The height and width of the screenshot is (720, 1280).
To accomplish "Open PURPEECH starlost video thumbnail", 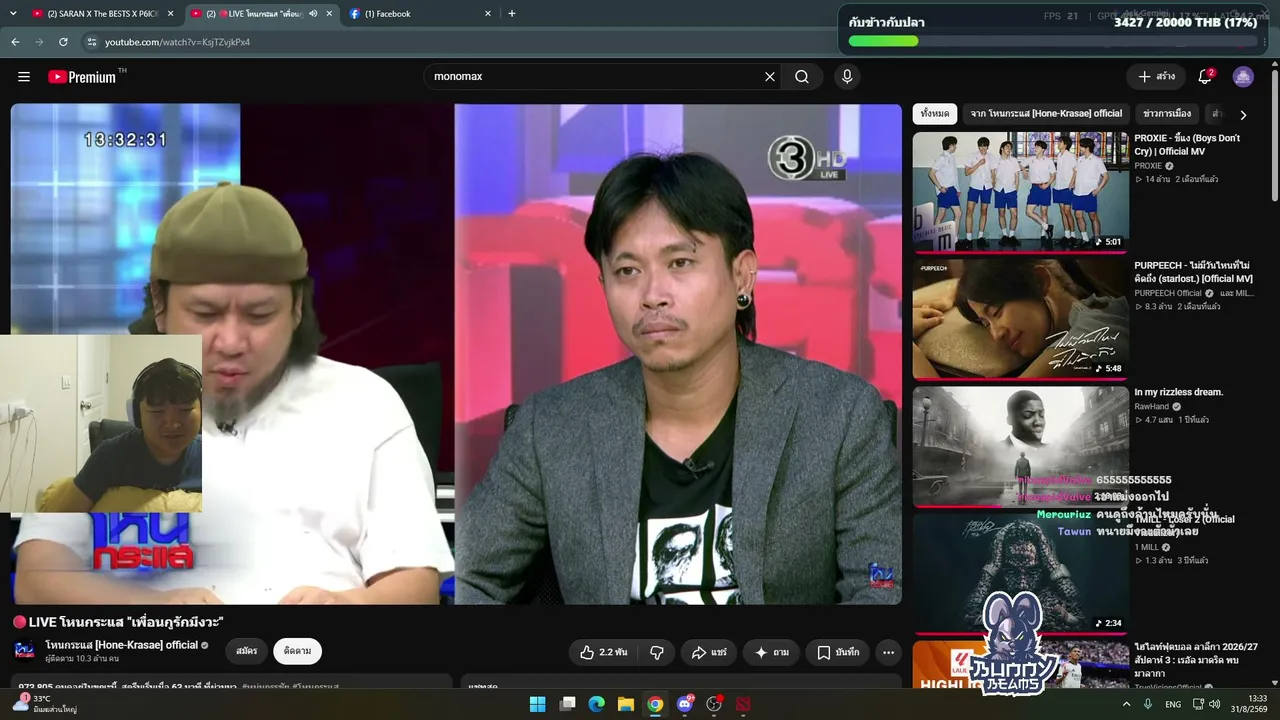I will tap(1021, 319).
